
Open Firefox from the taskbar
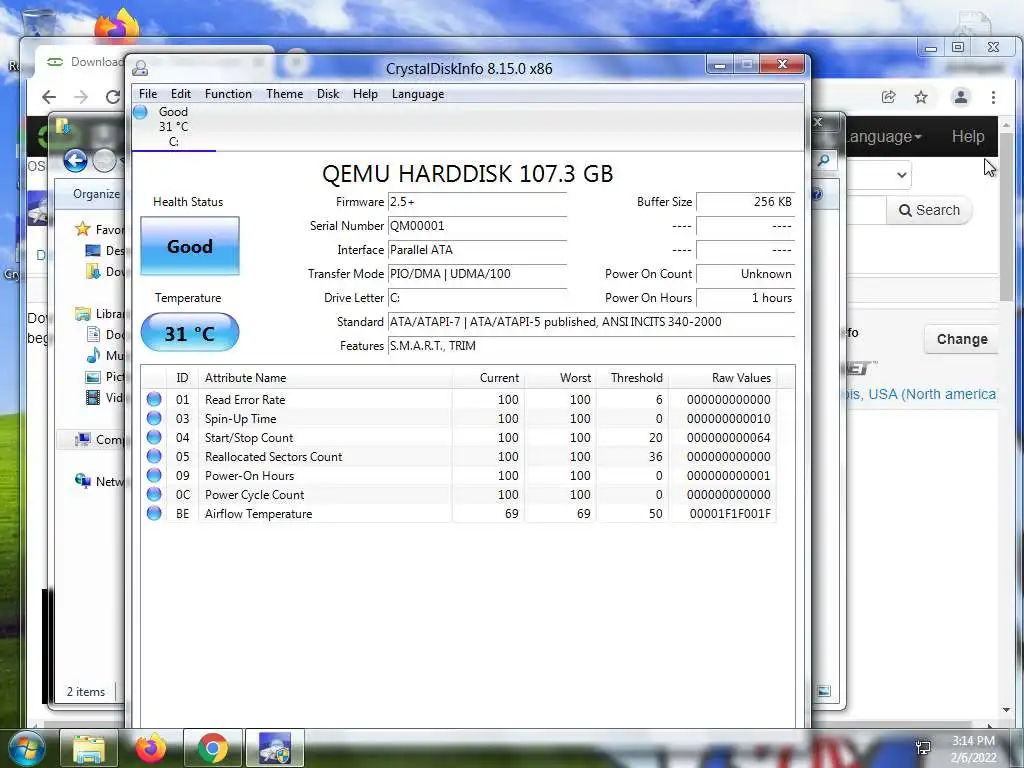tap(151, 748)
